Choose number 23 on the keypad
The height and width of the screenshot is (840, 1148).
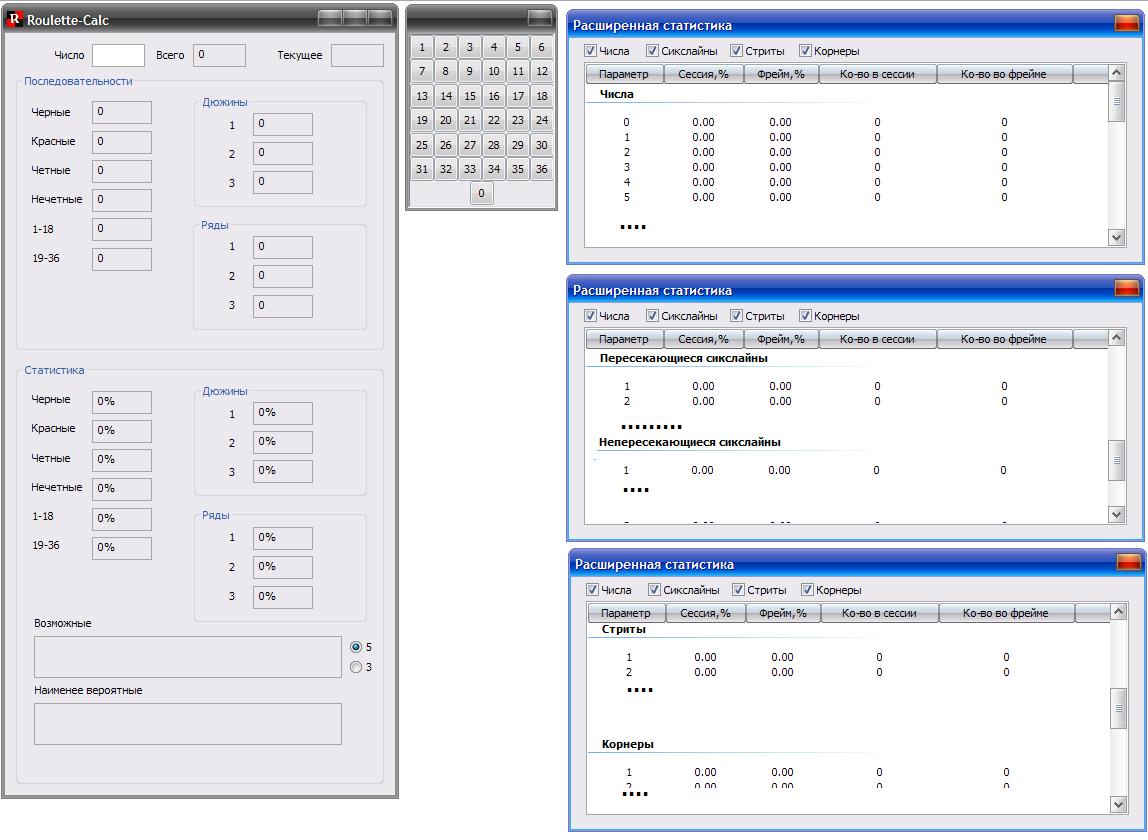[x=518, y=120]
